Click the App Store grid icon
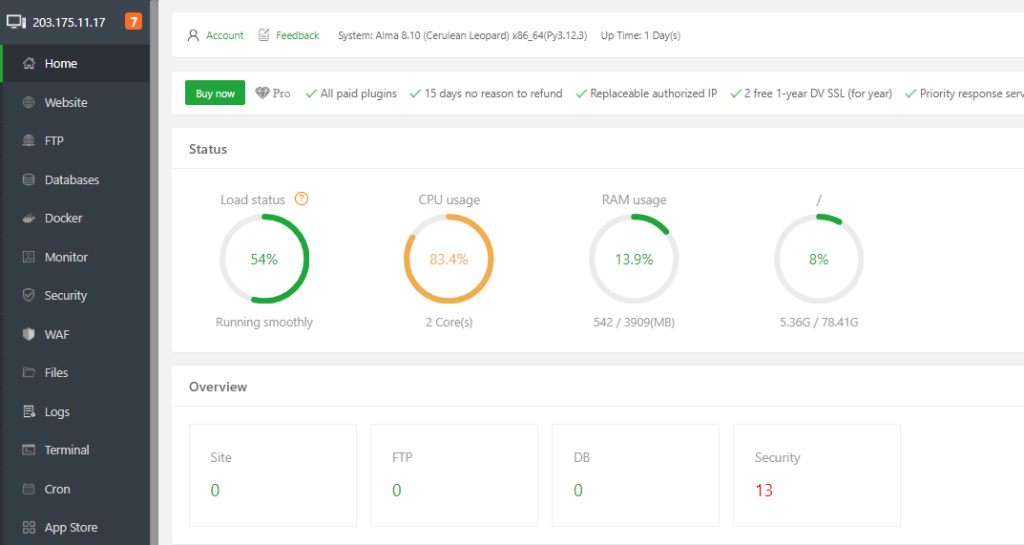 click(x=29, y=527)
